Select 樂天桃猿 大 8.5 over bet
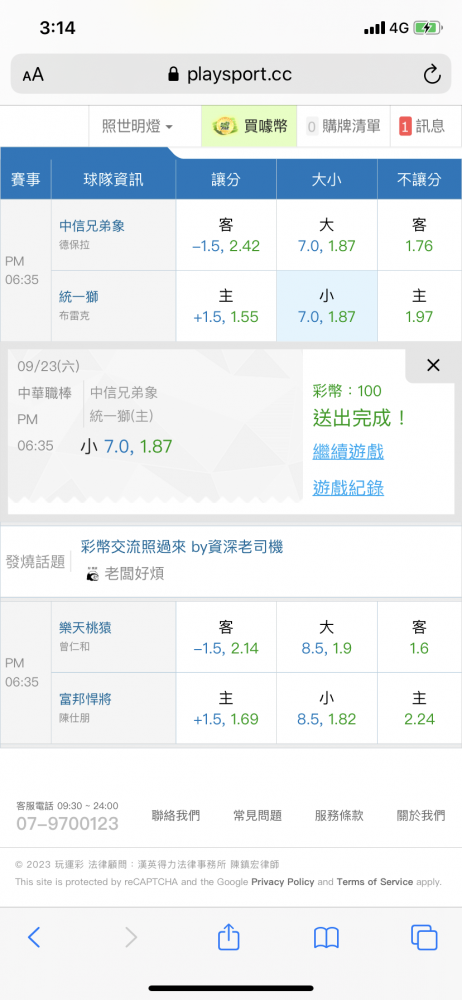 327,638
